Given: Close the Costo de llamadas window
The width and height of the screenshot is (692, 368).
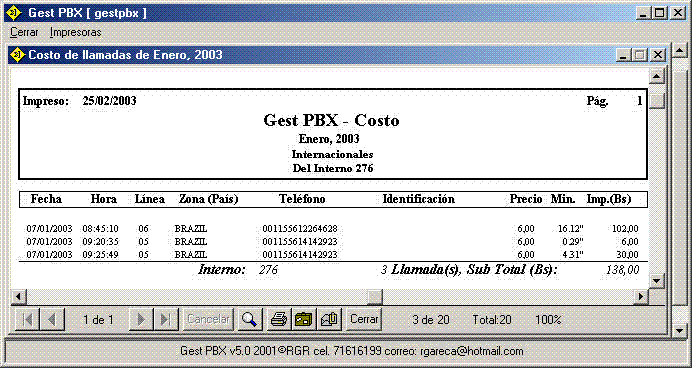Looking at the screenshot, I should pyautogui.click(x=657, y=55).
